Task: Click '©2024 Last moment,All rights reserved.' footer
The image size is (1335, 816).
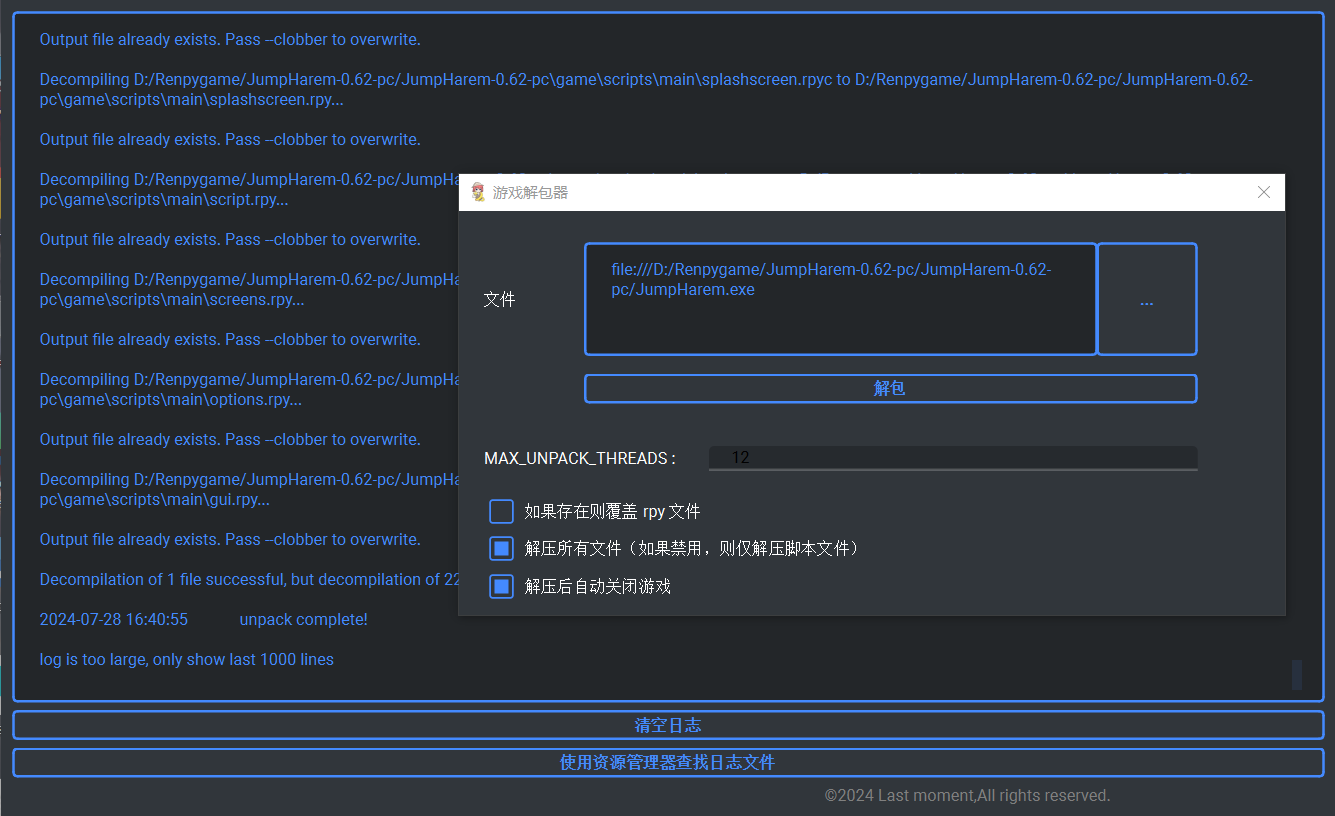Action: click(967, 796)
